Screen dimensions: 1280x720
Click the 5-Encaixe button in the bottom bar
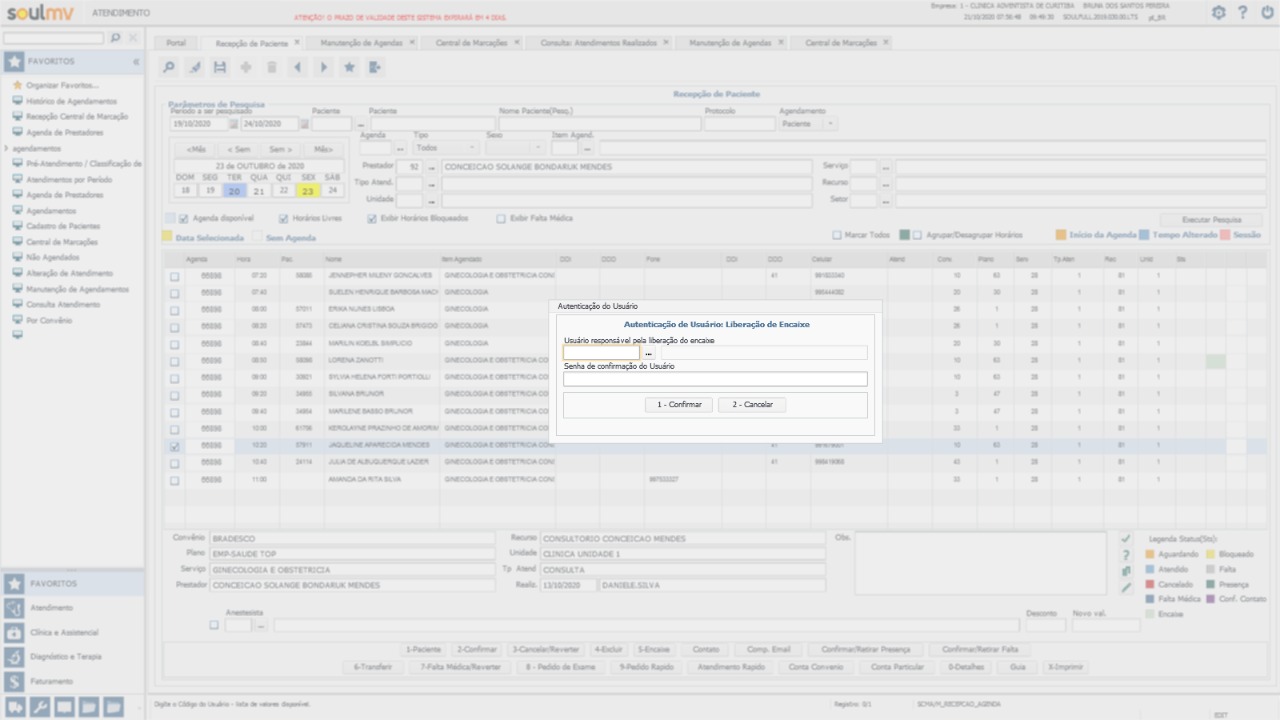pos(656,649)
